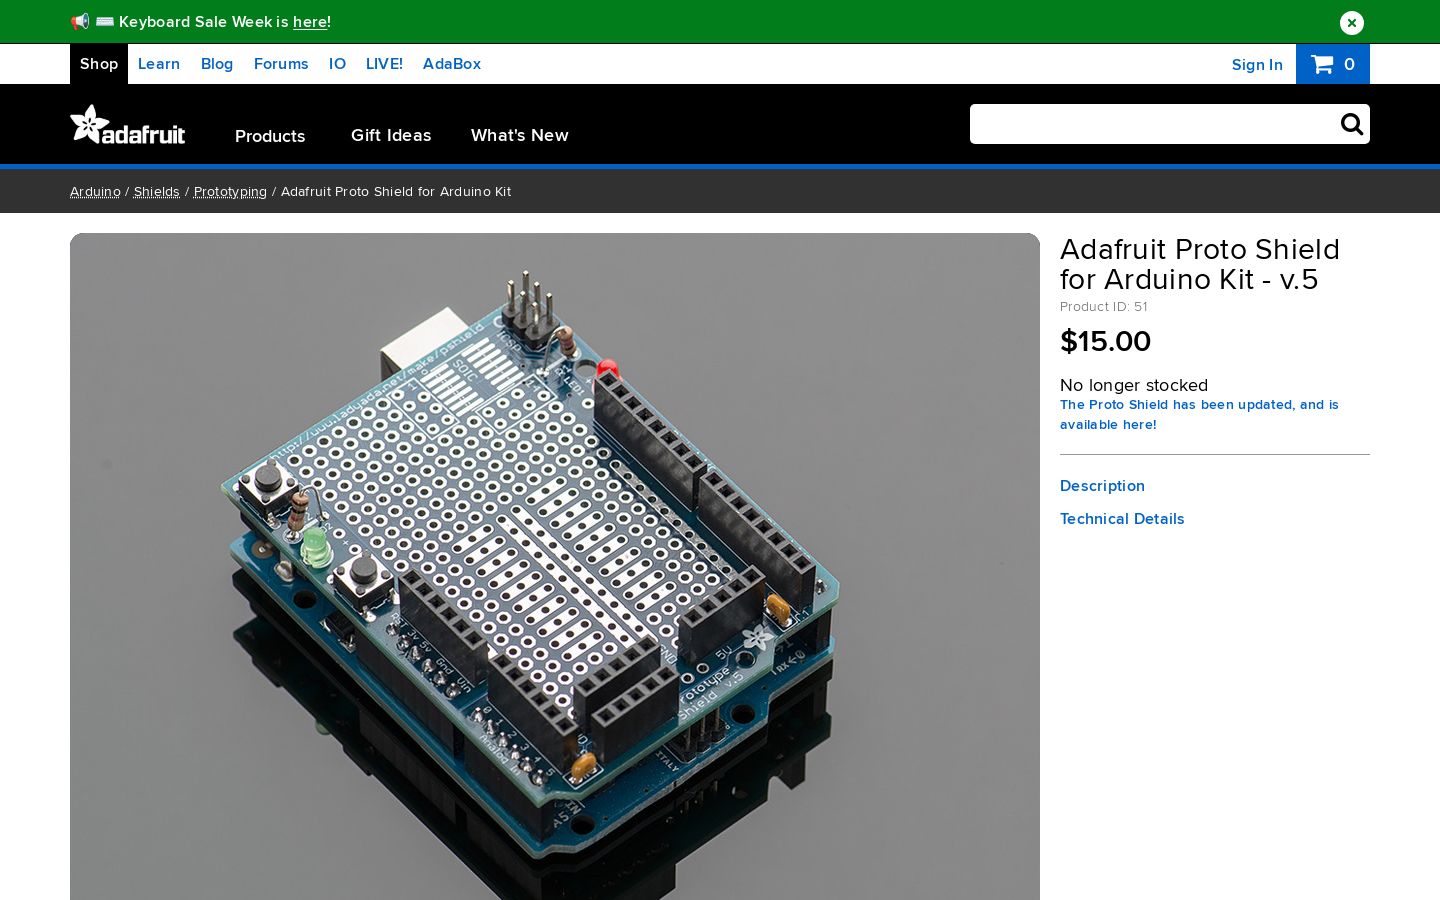Navigate to Arduino breadcrumb
This screenshot has width=1440, height=900.
(x=95, y=191)
